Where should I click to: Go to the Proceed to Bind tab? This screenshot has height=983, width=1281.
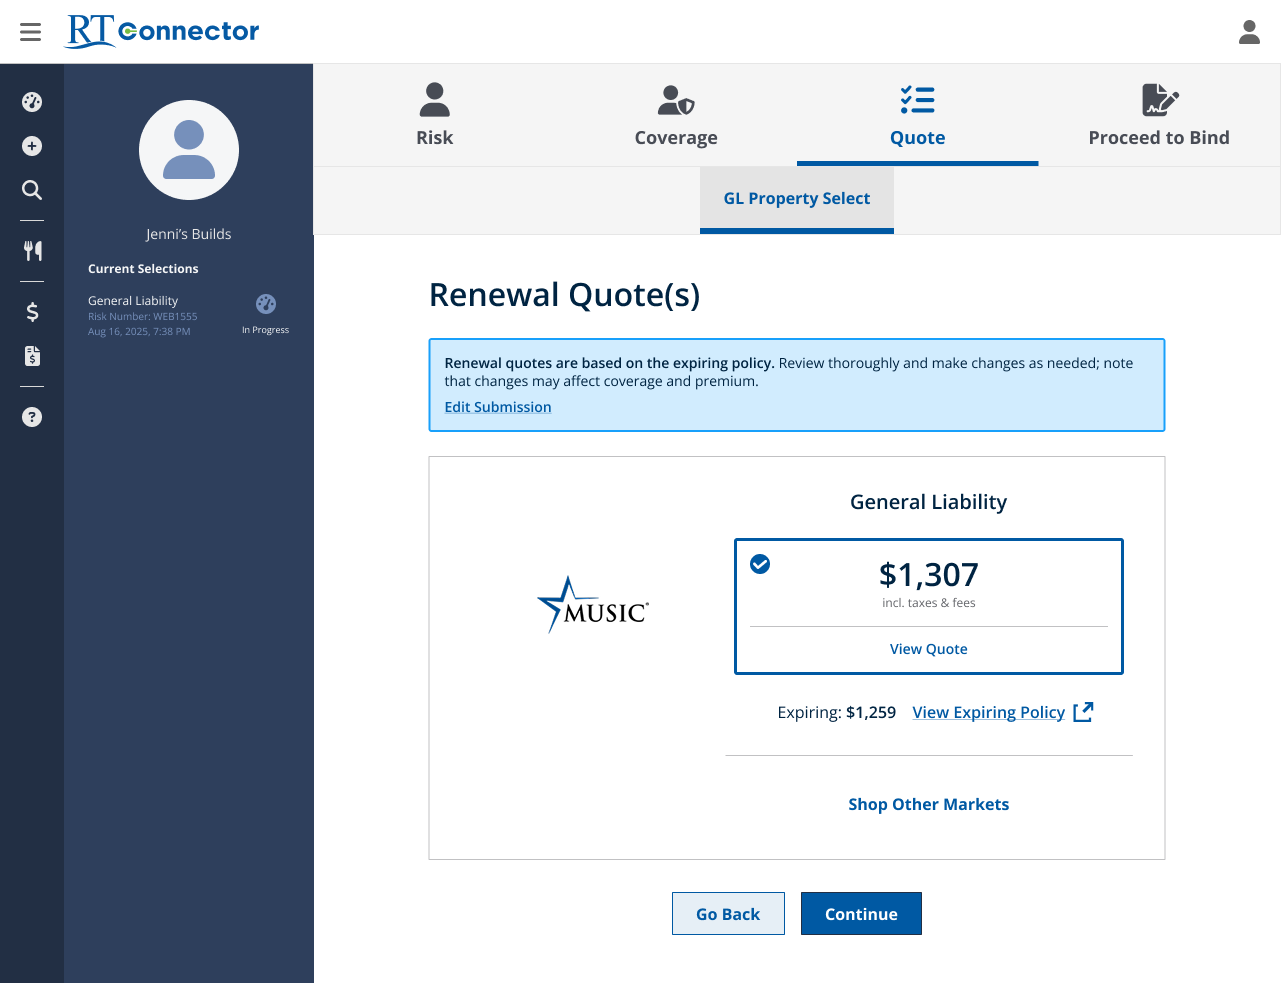[x=1158, y=116]
